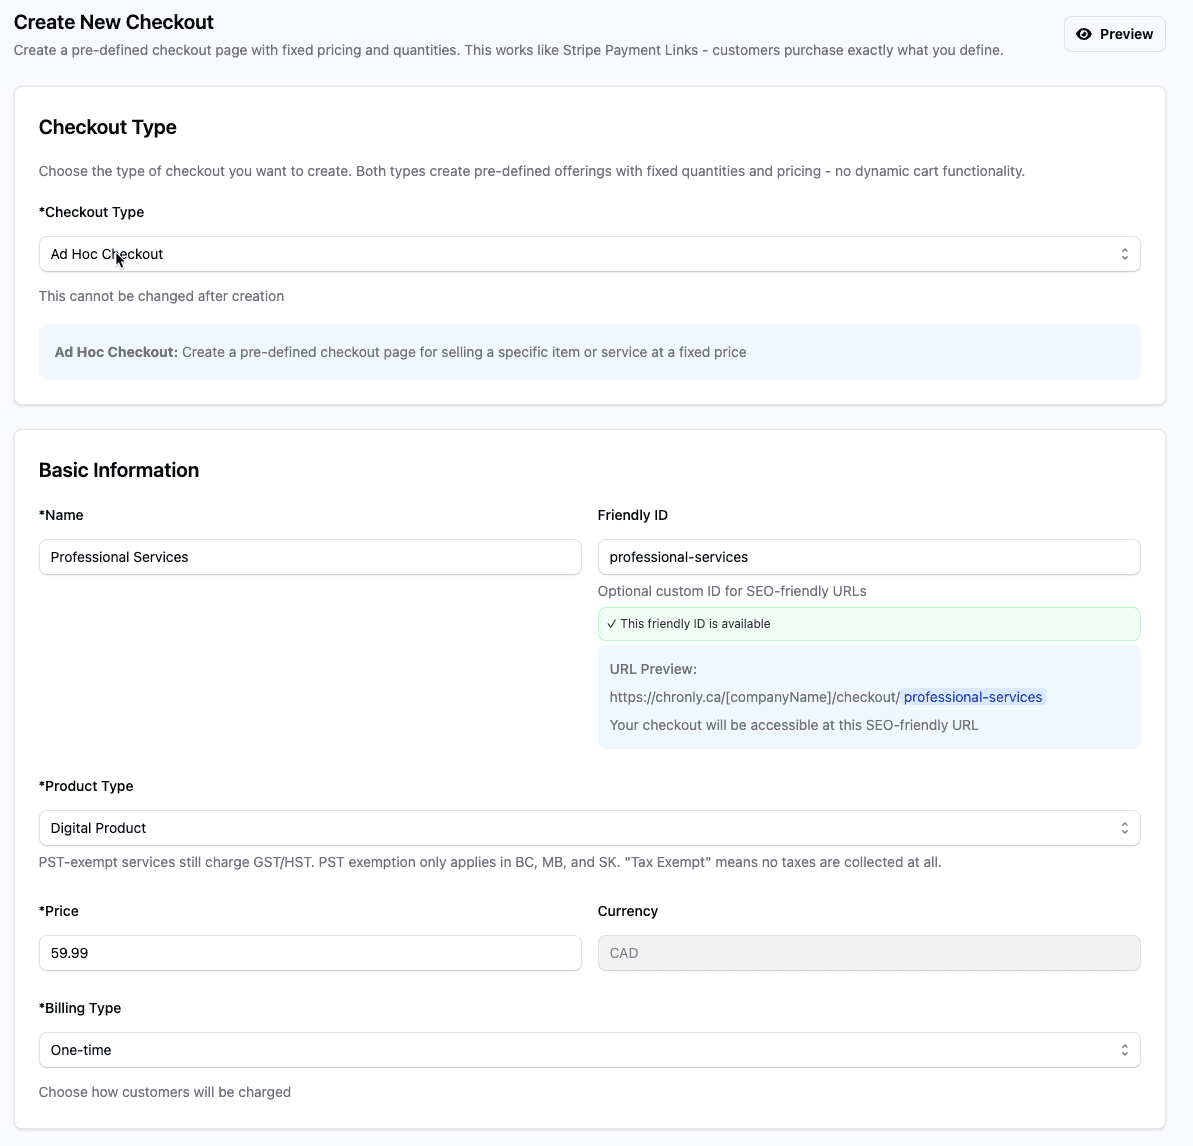Click the Basic Information section heading

tap(119, 470)
